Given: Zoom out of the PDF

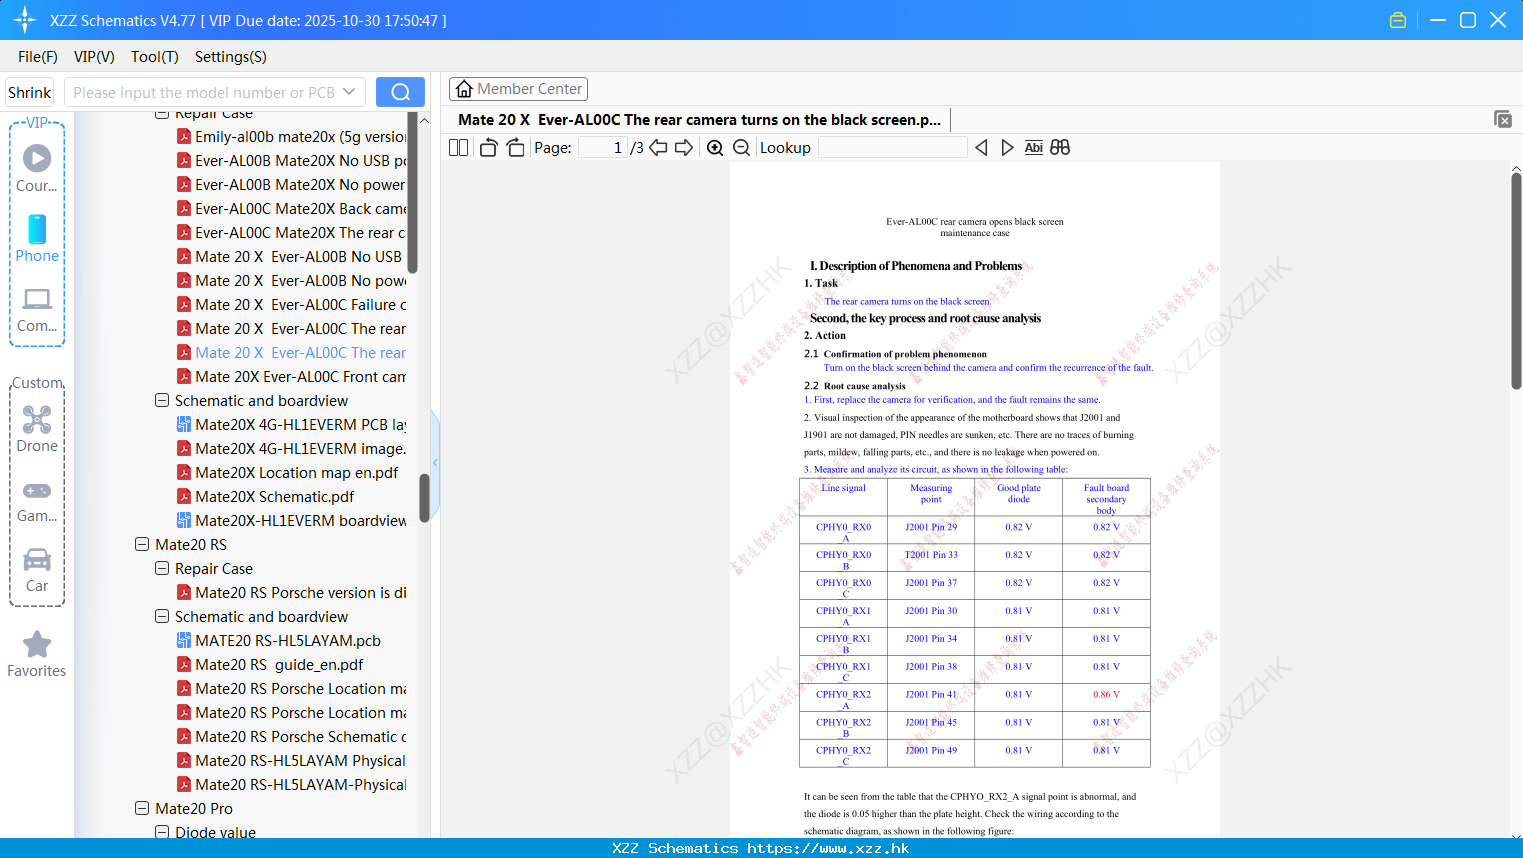Looking at the screenshot, I should click(x=742, y=147).
